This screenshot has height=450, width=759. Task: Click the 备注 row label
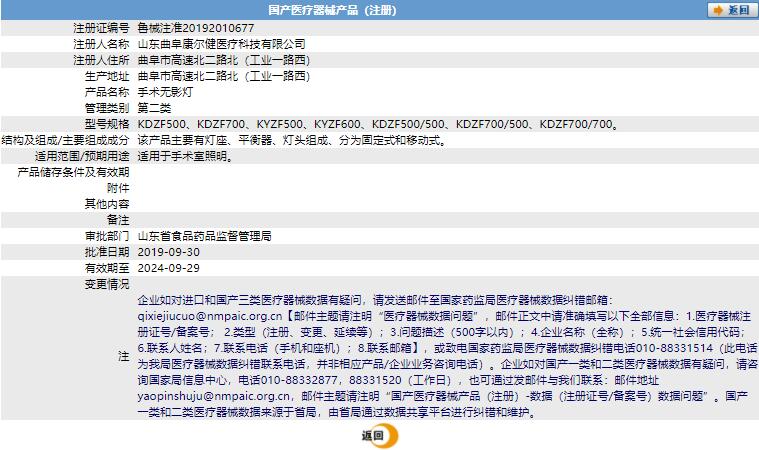coord(118,220)
